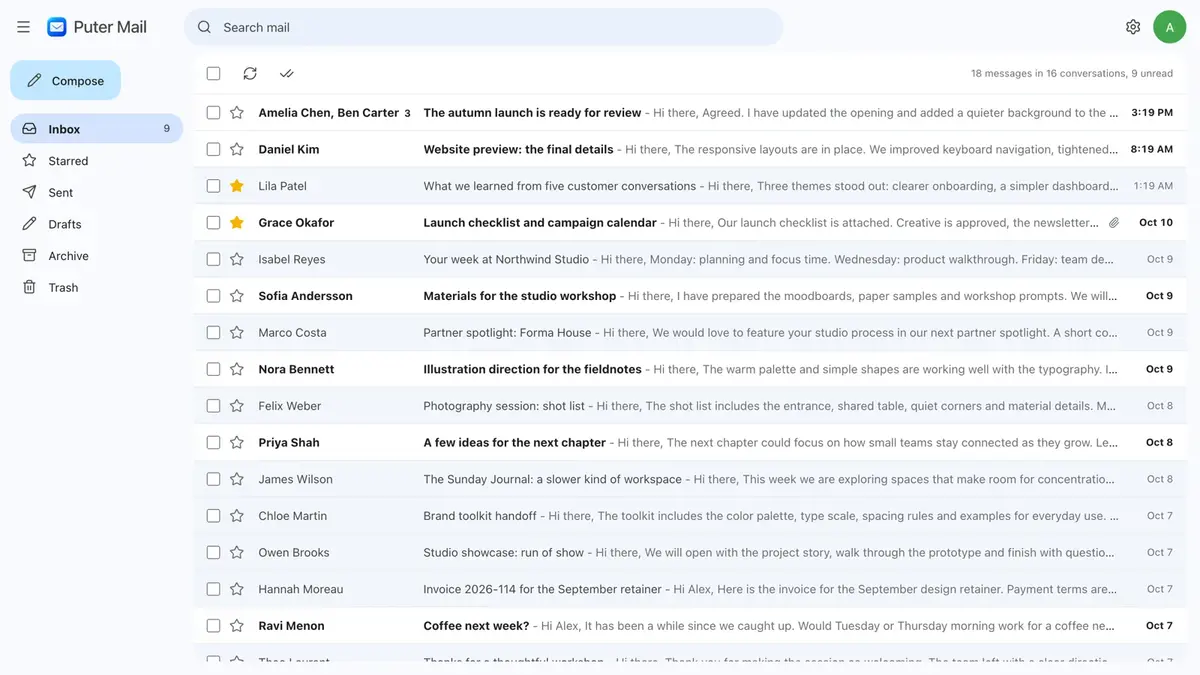
Task: Tick the Hannah Moreau email checkbox
Action: pos(213,589)
